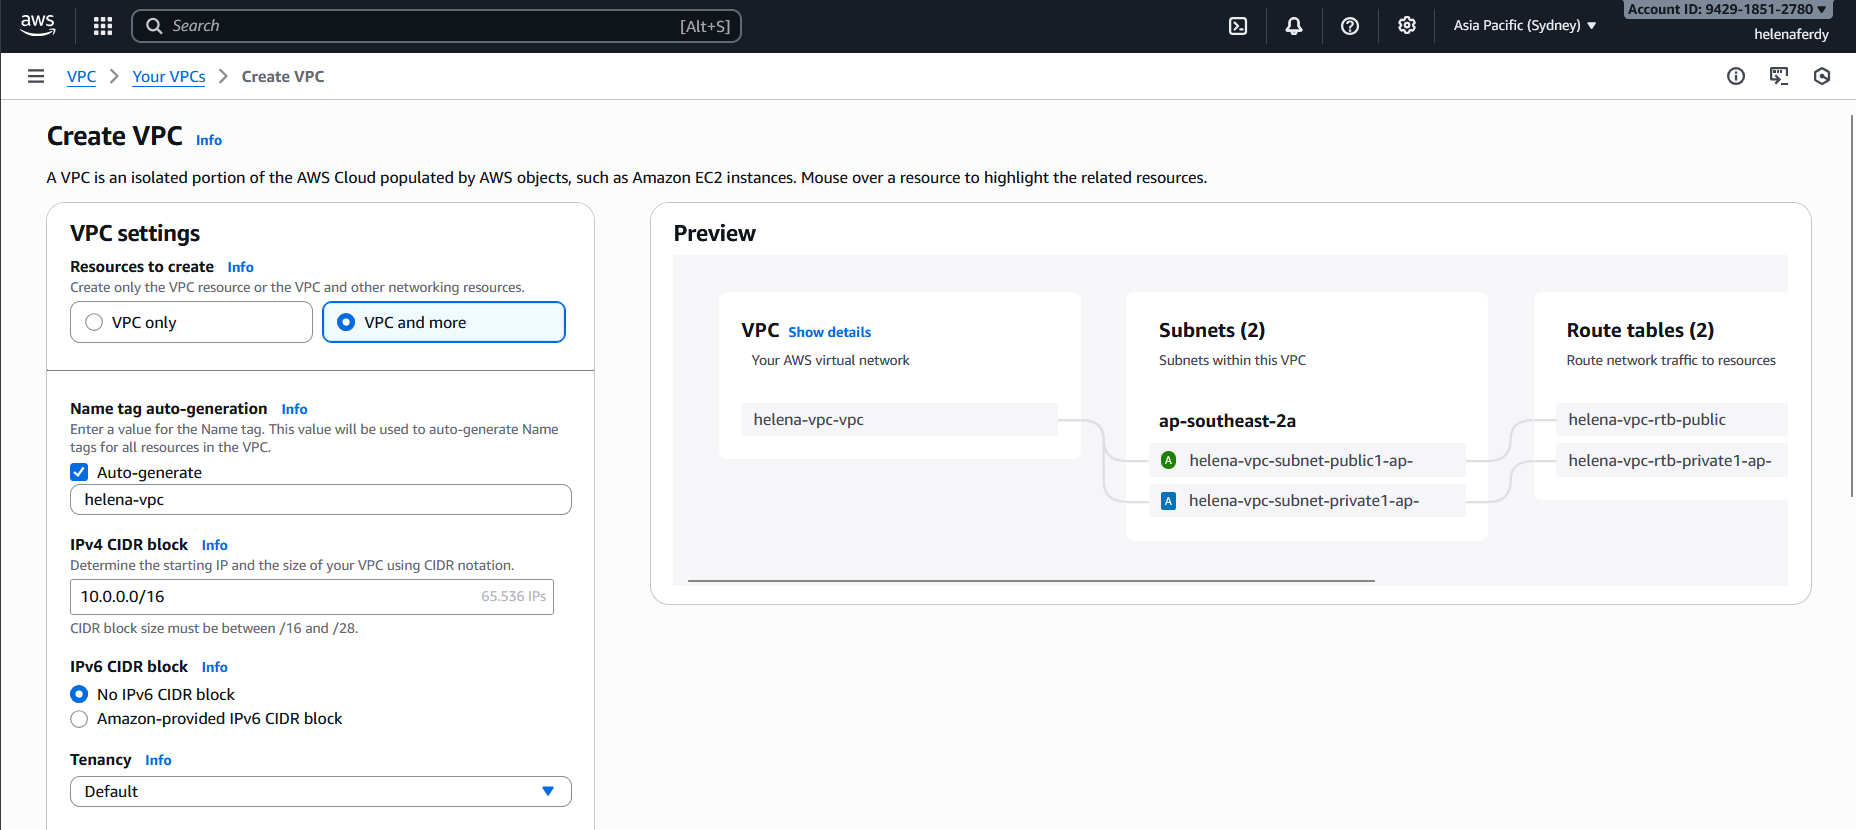Open the info panel circle icon

coord(1736,76)
